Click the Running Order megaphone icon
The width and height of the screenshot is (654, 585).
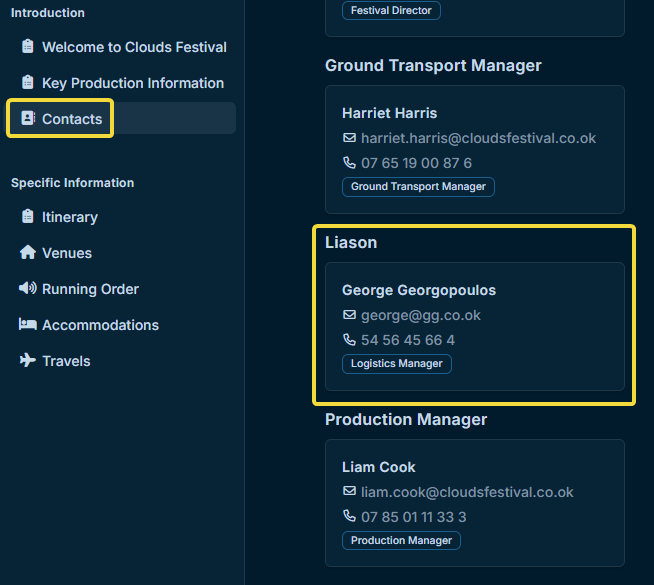click(x=28, y=288)
